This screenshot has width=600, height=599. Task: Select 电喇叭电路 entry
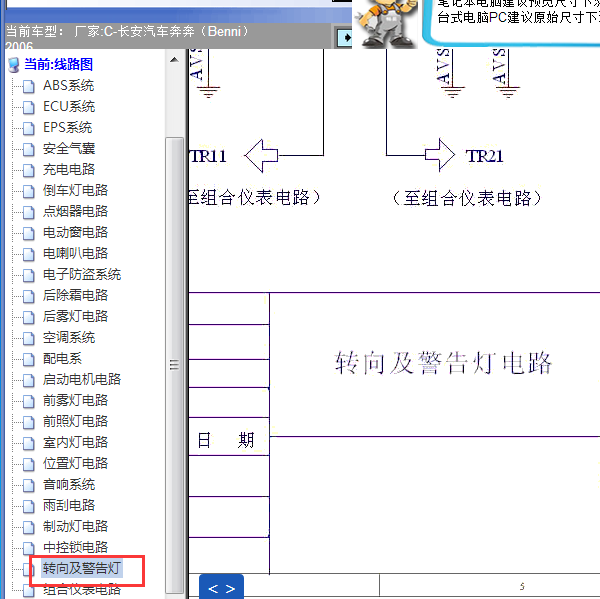point(75,253)
